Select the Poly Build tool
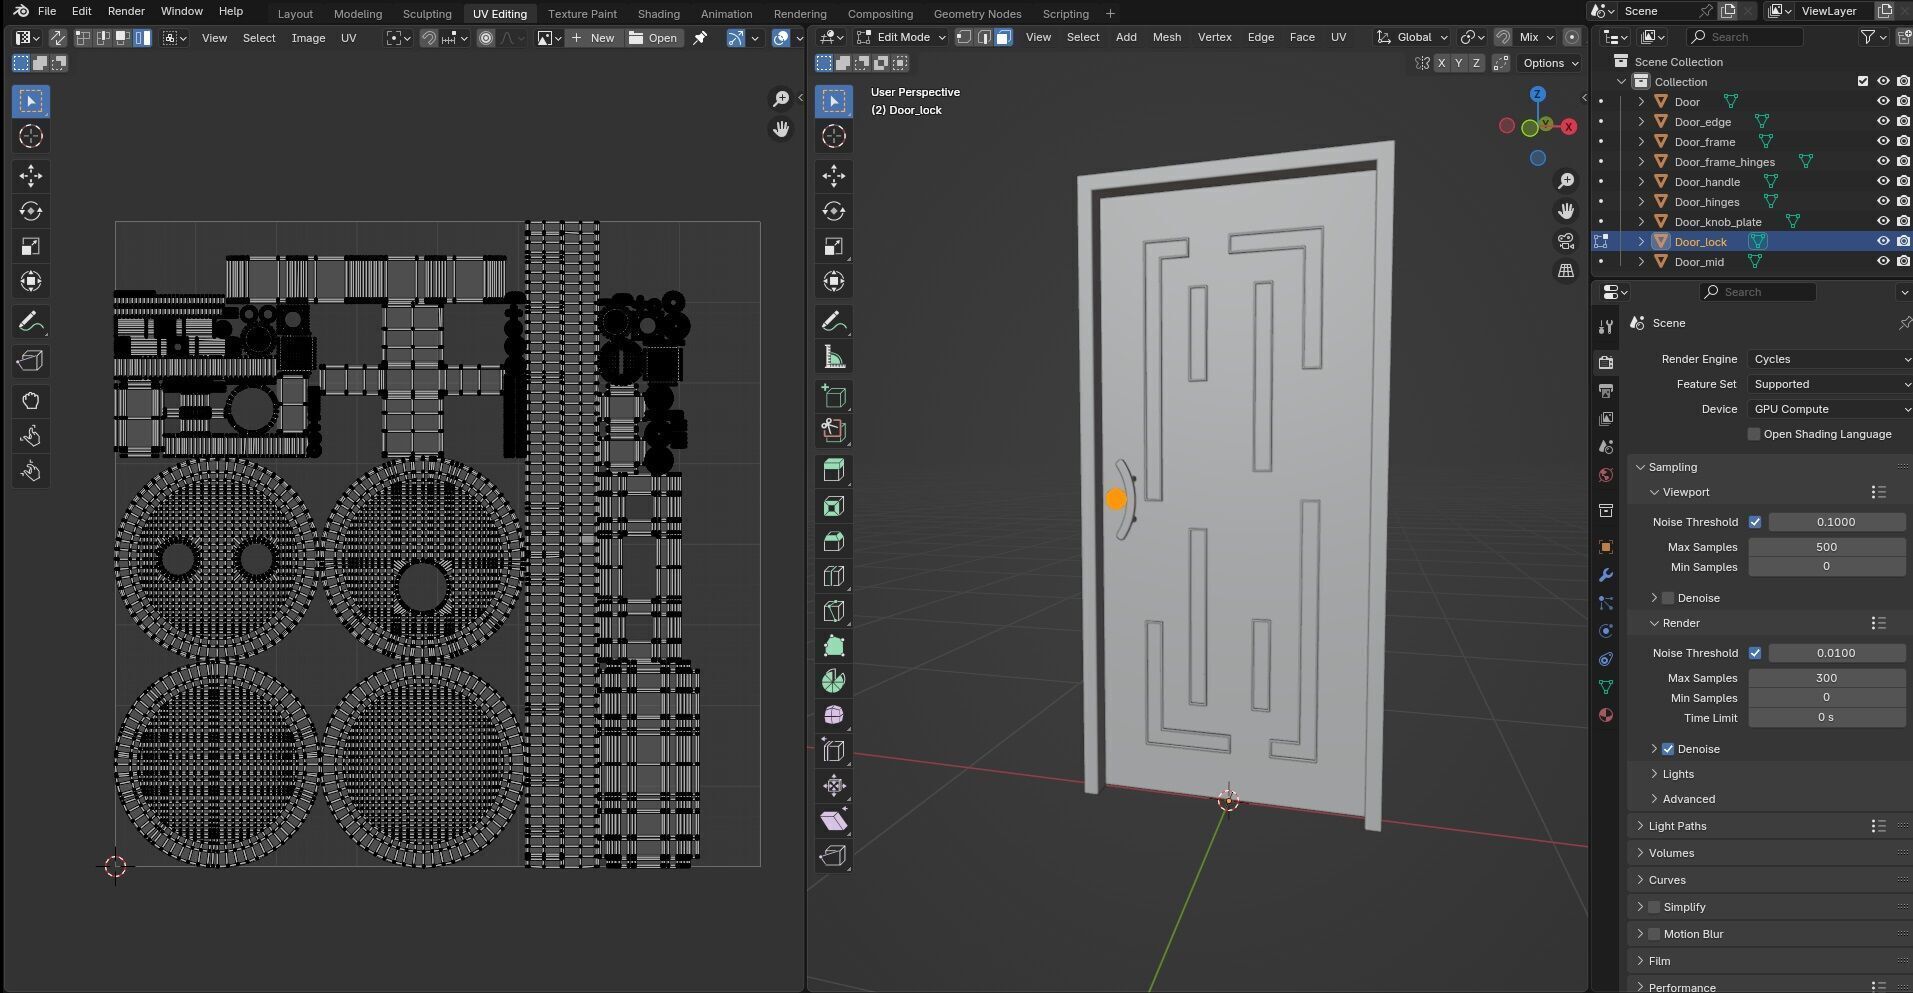 click(834, 646)
